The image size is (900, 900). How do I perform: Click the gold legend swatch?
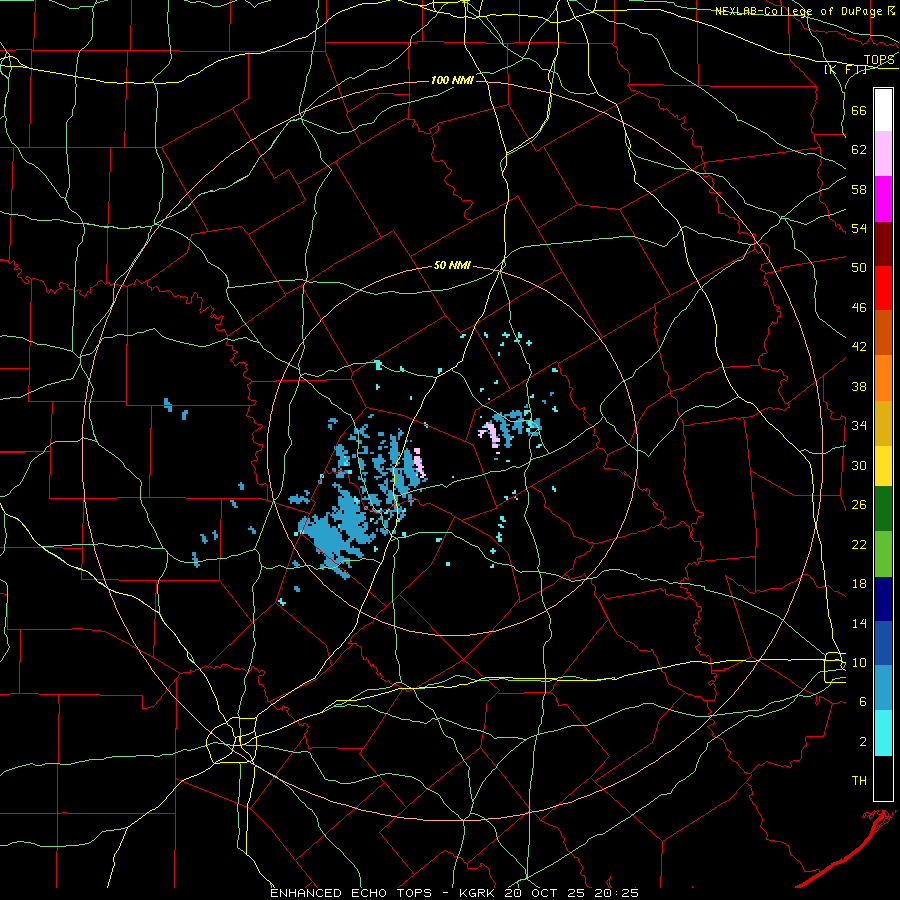pos(883,423)
